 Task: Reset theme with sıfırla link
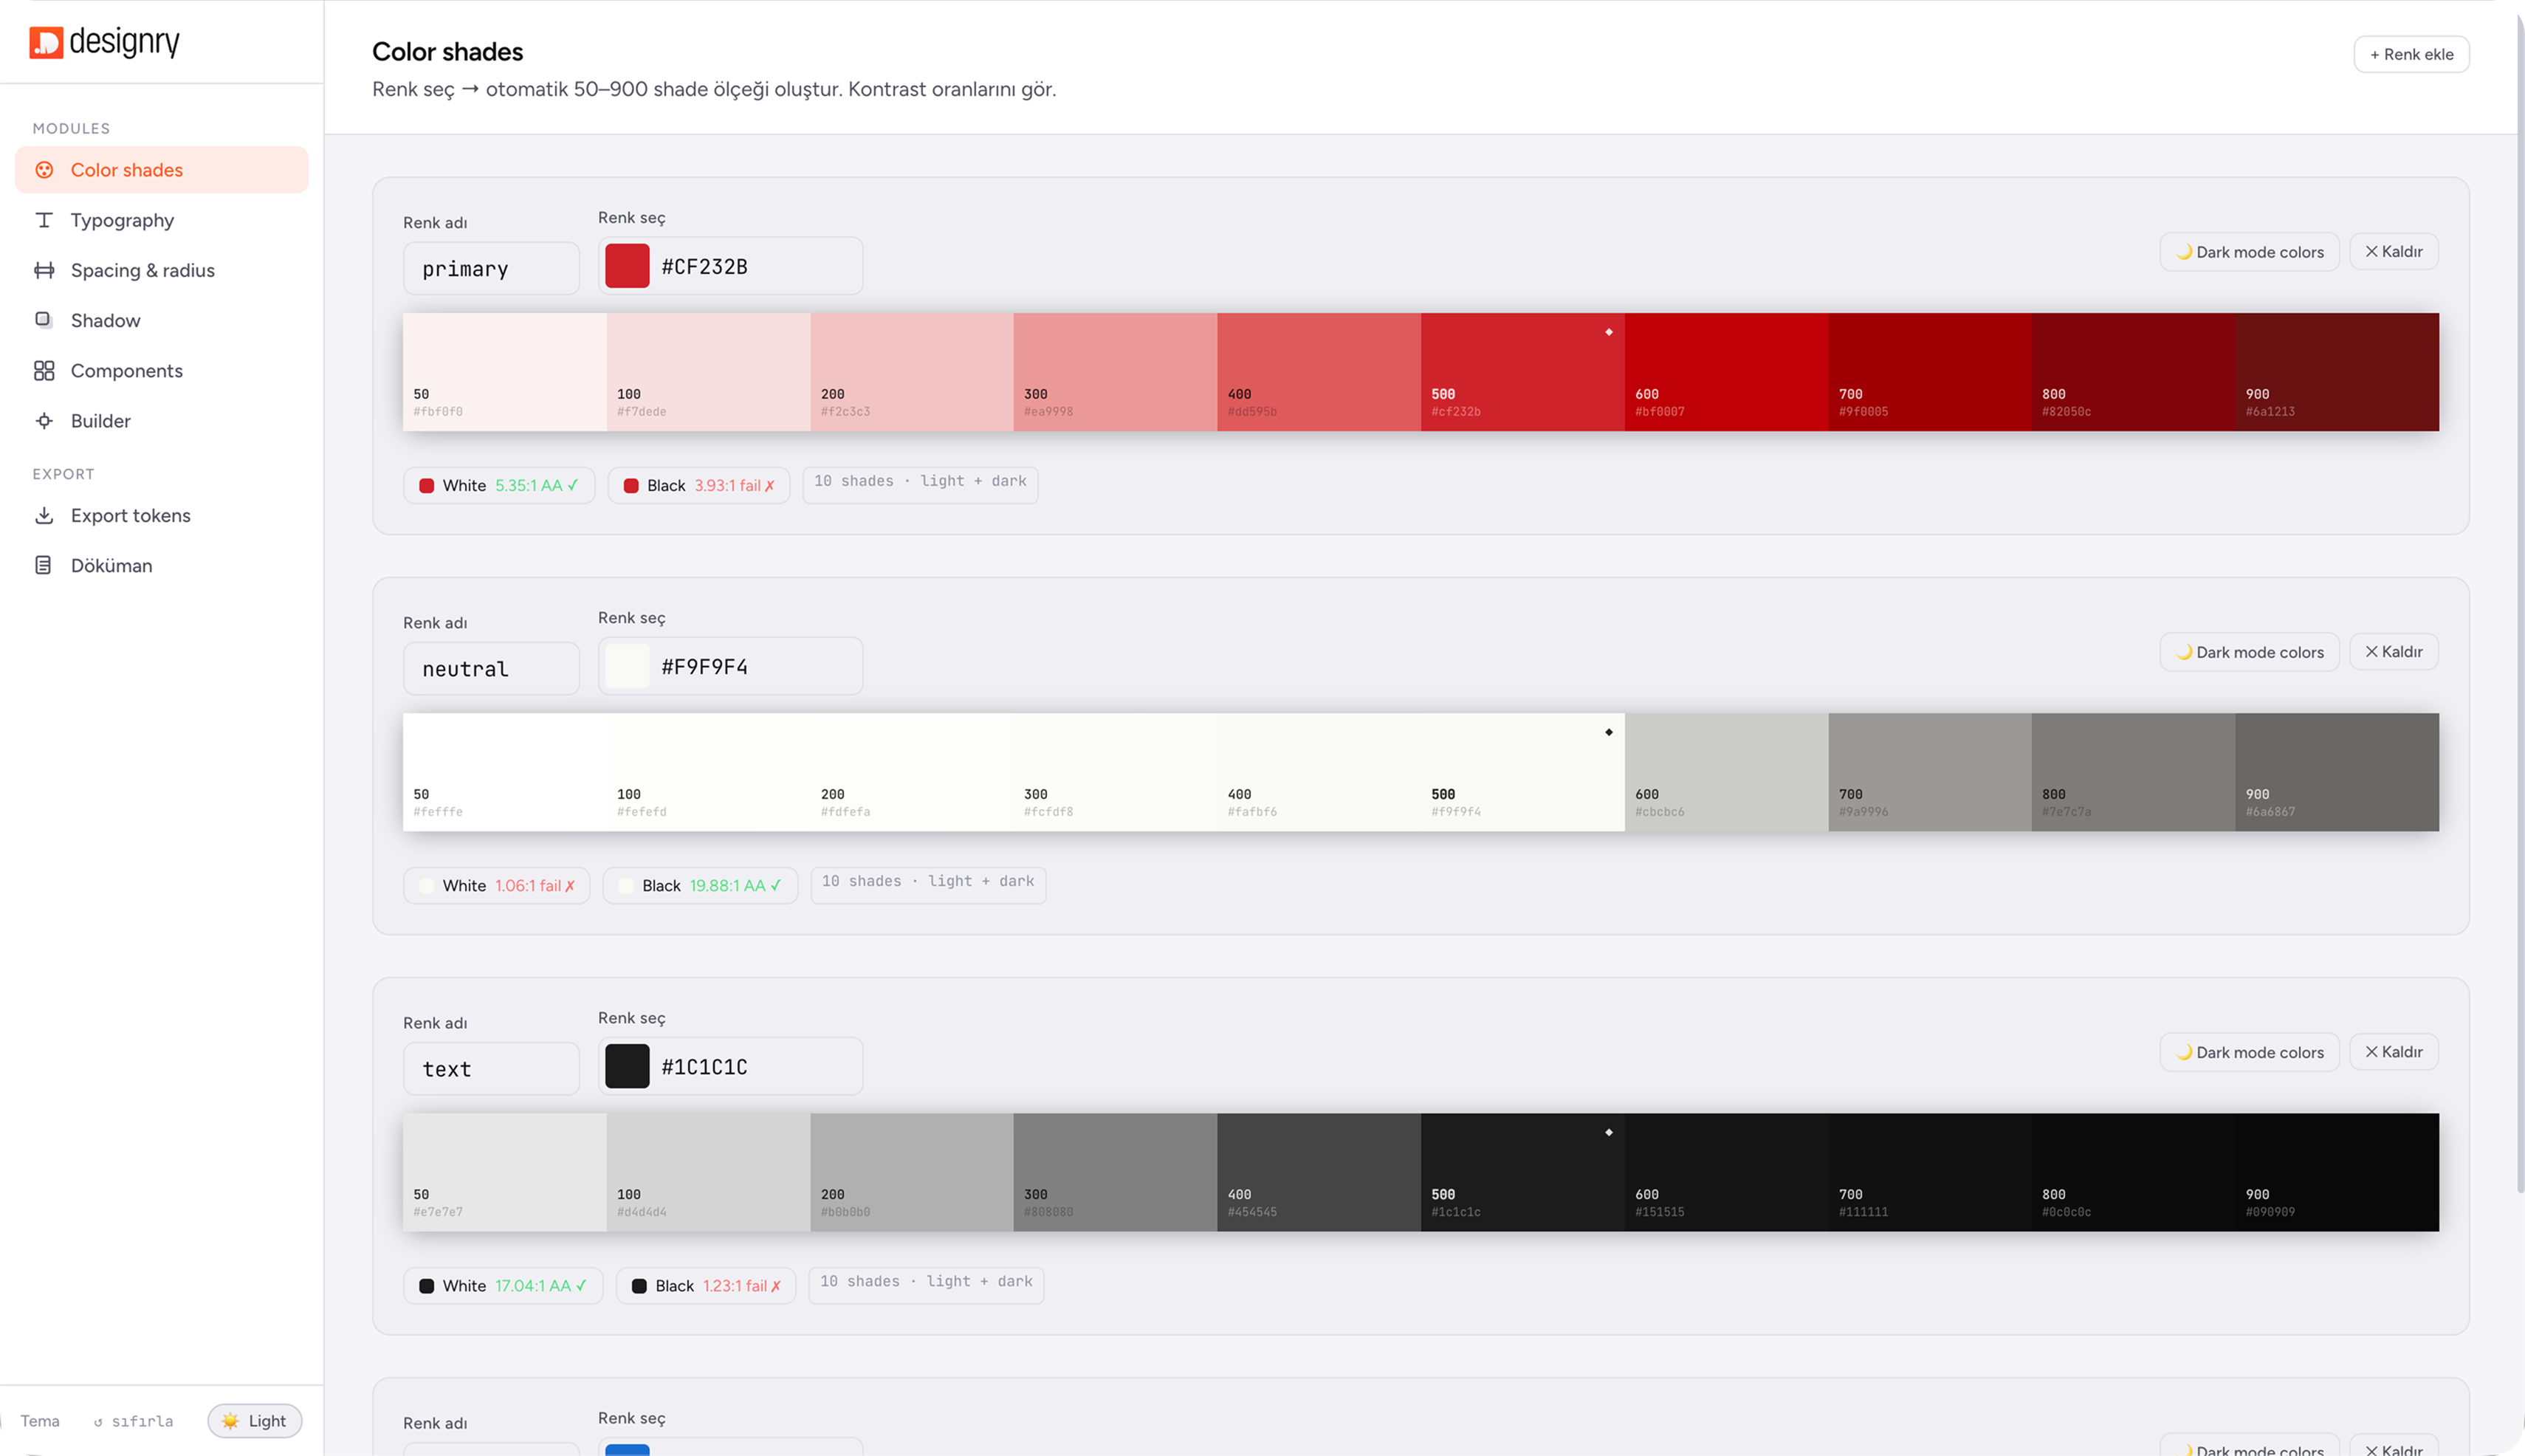pos(134,1421)
